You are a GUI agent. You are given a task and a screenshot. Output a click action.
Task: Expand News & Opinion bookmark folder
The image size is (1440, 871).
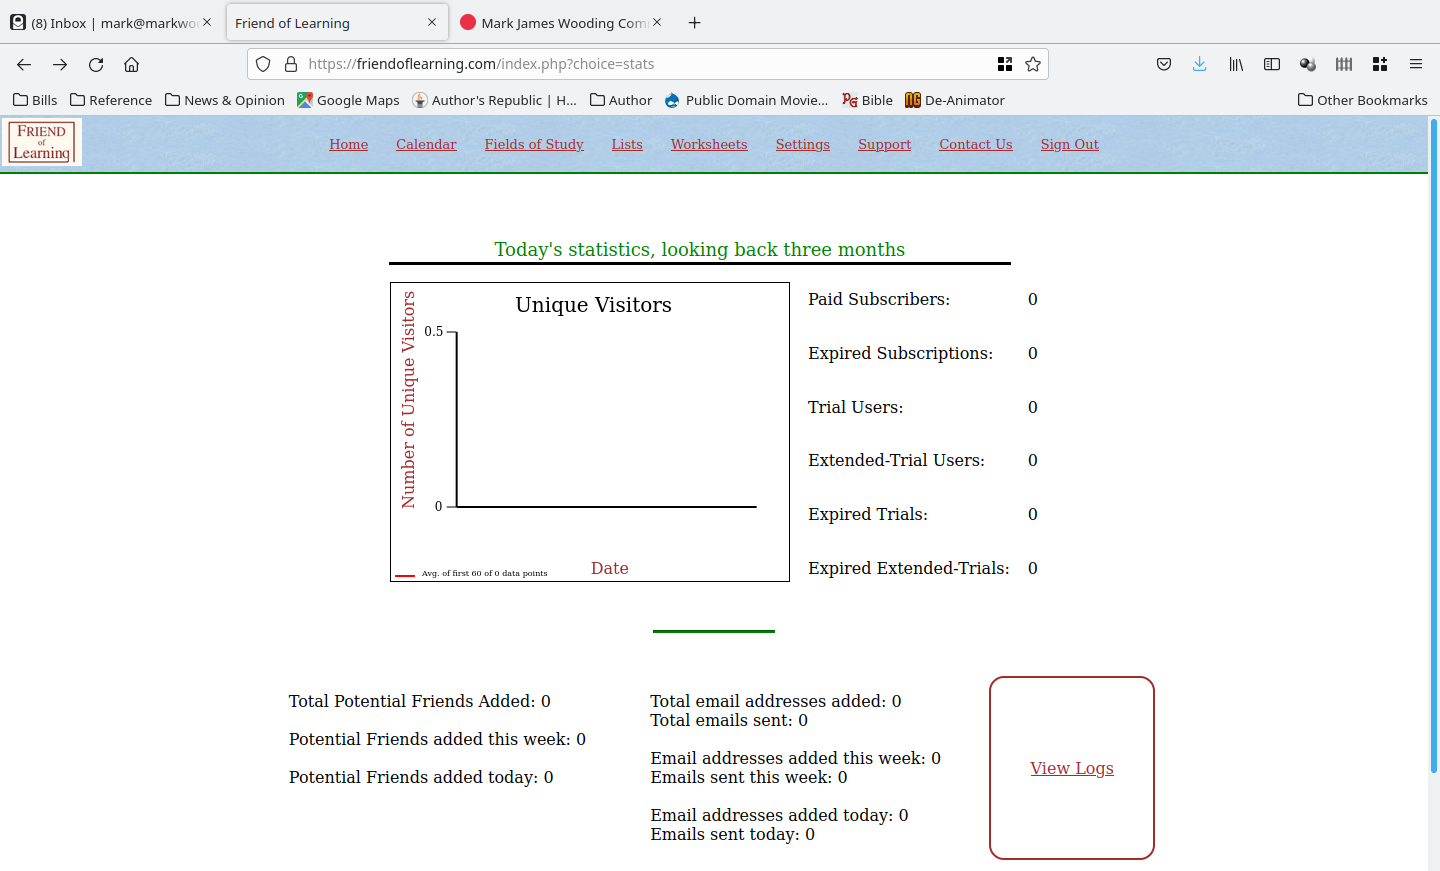tap(225, 100)
